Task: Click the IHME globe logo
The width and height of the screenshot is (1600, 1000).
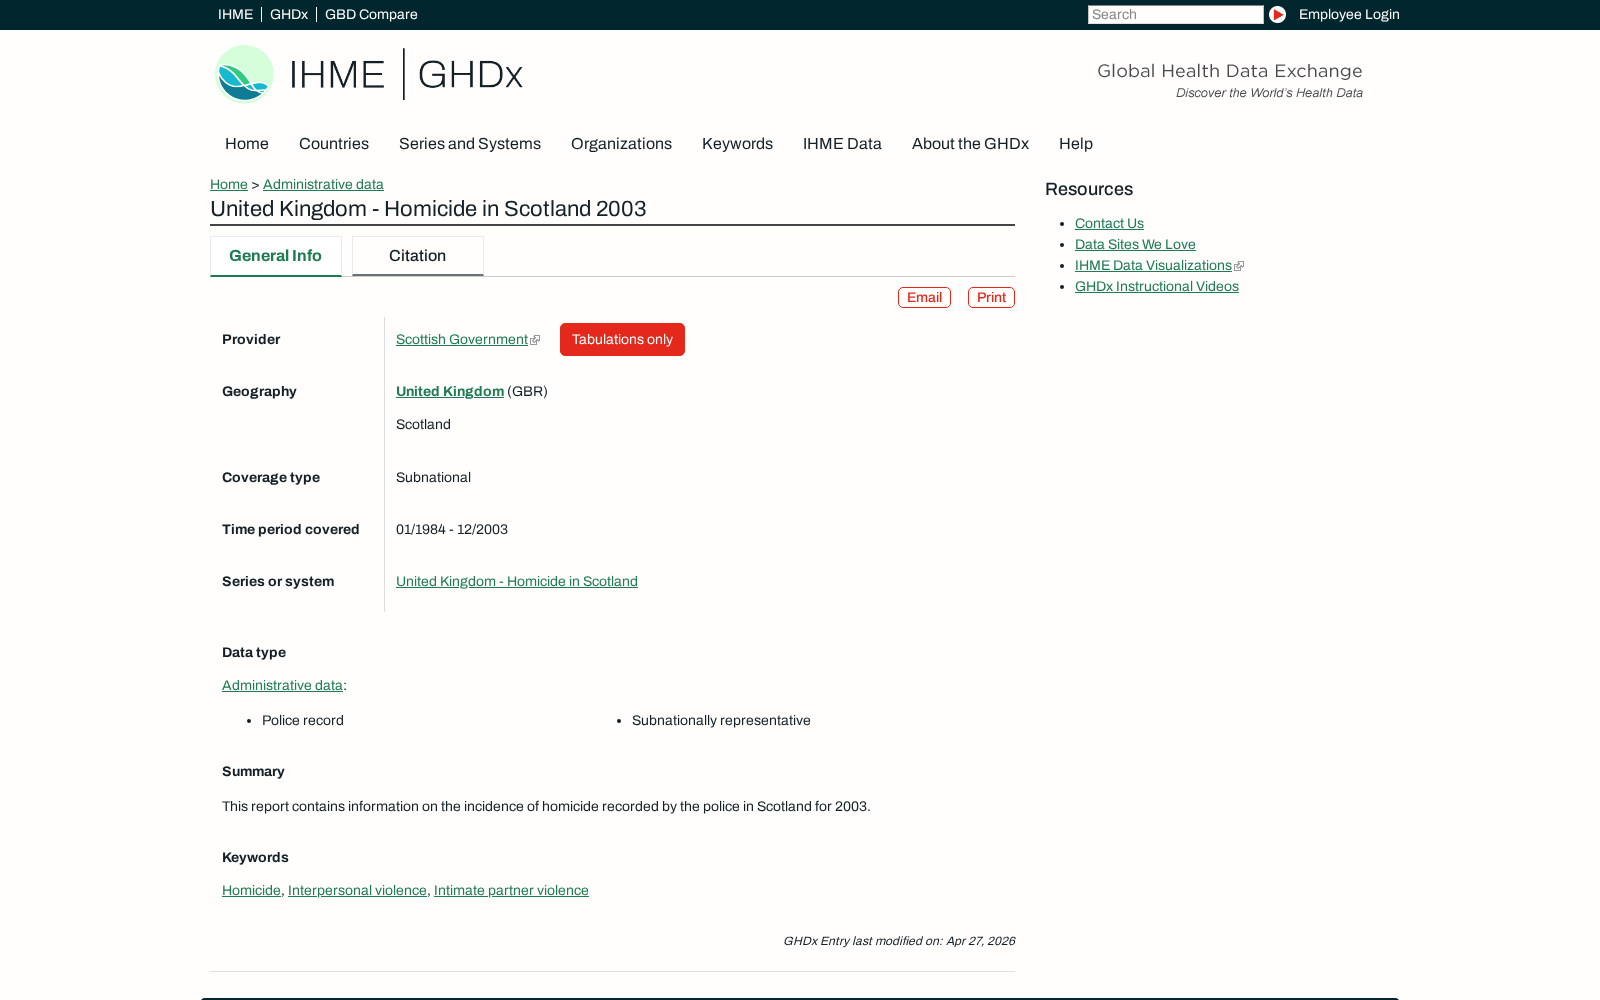Action: 245,74
